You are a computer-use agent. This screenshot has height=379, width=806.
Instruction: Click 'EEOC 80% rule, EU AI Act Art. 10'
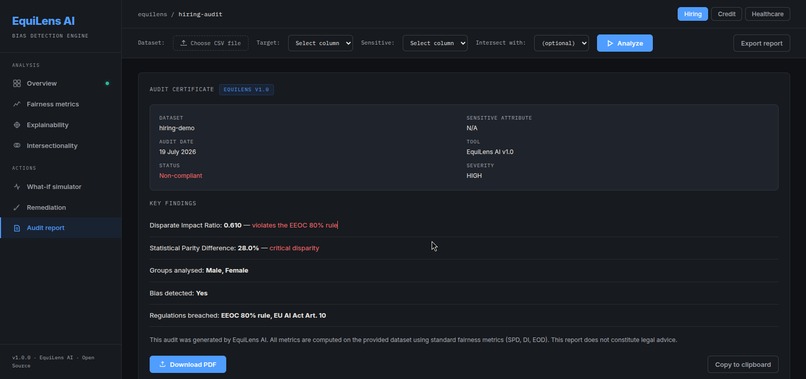(x=273, y=315)
